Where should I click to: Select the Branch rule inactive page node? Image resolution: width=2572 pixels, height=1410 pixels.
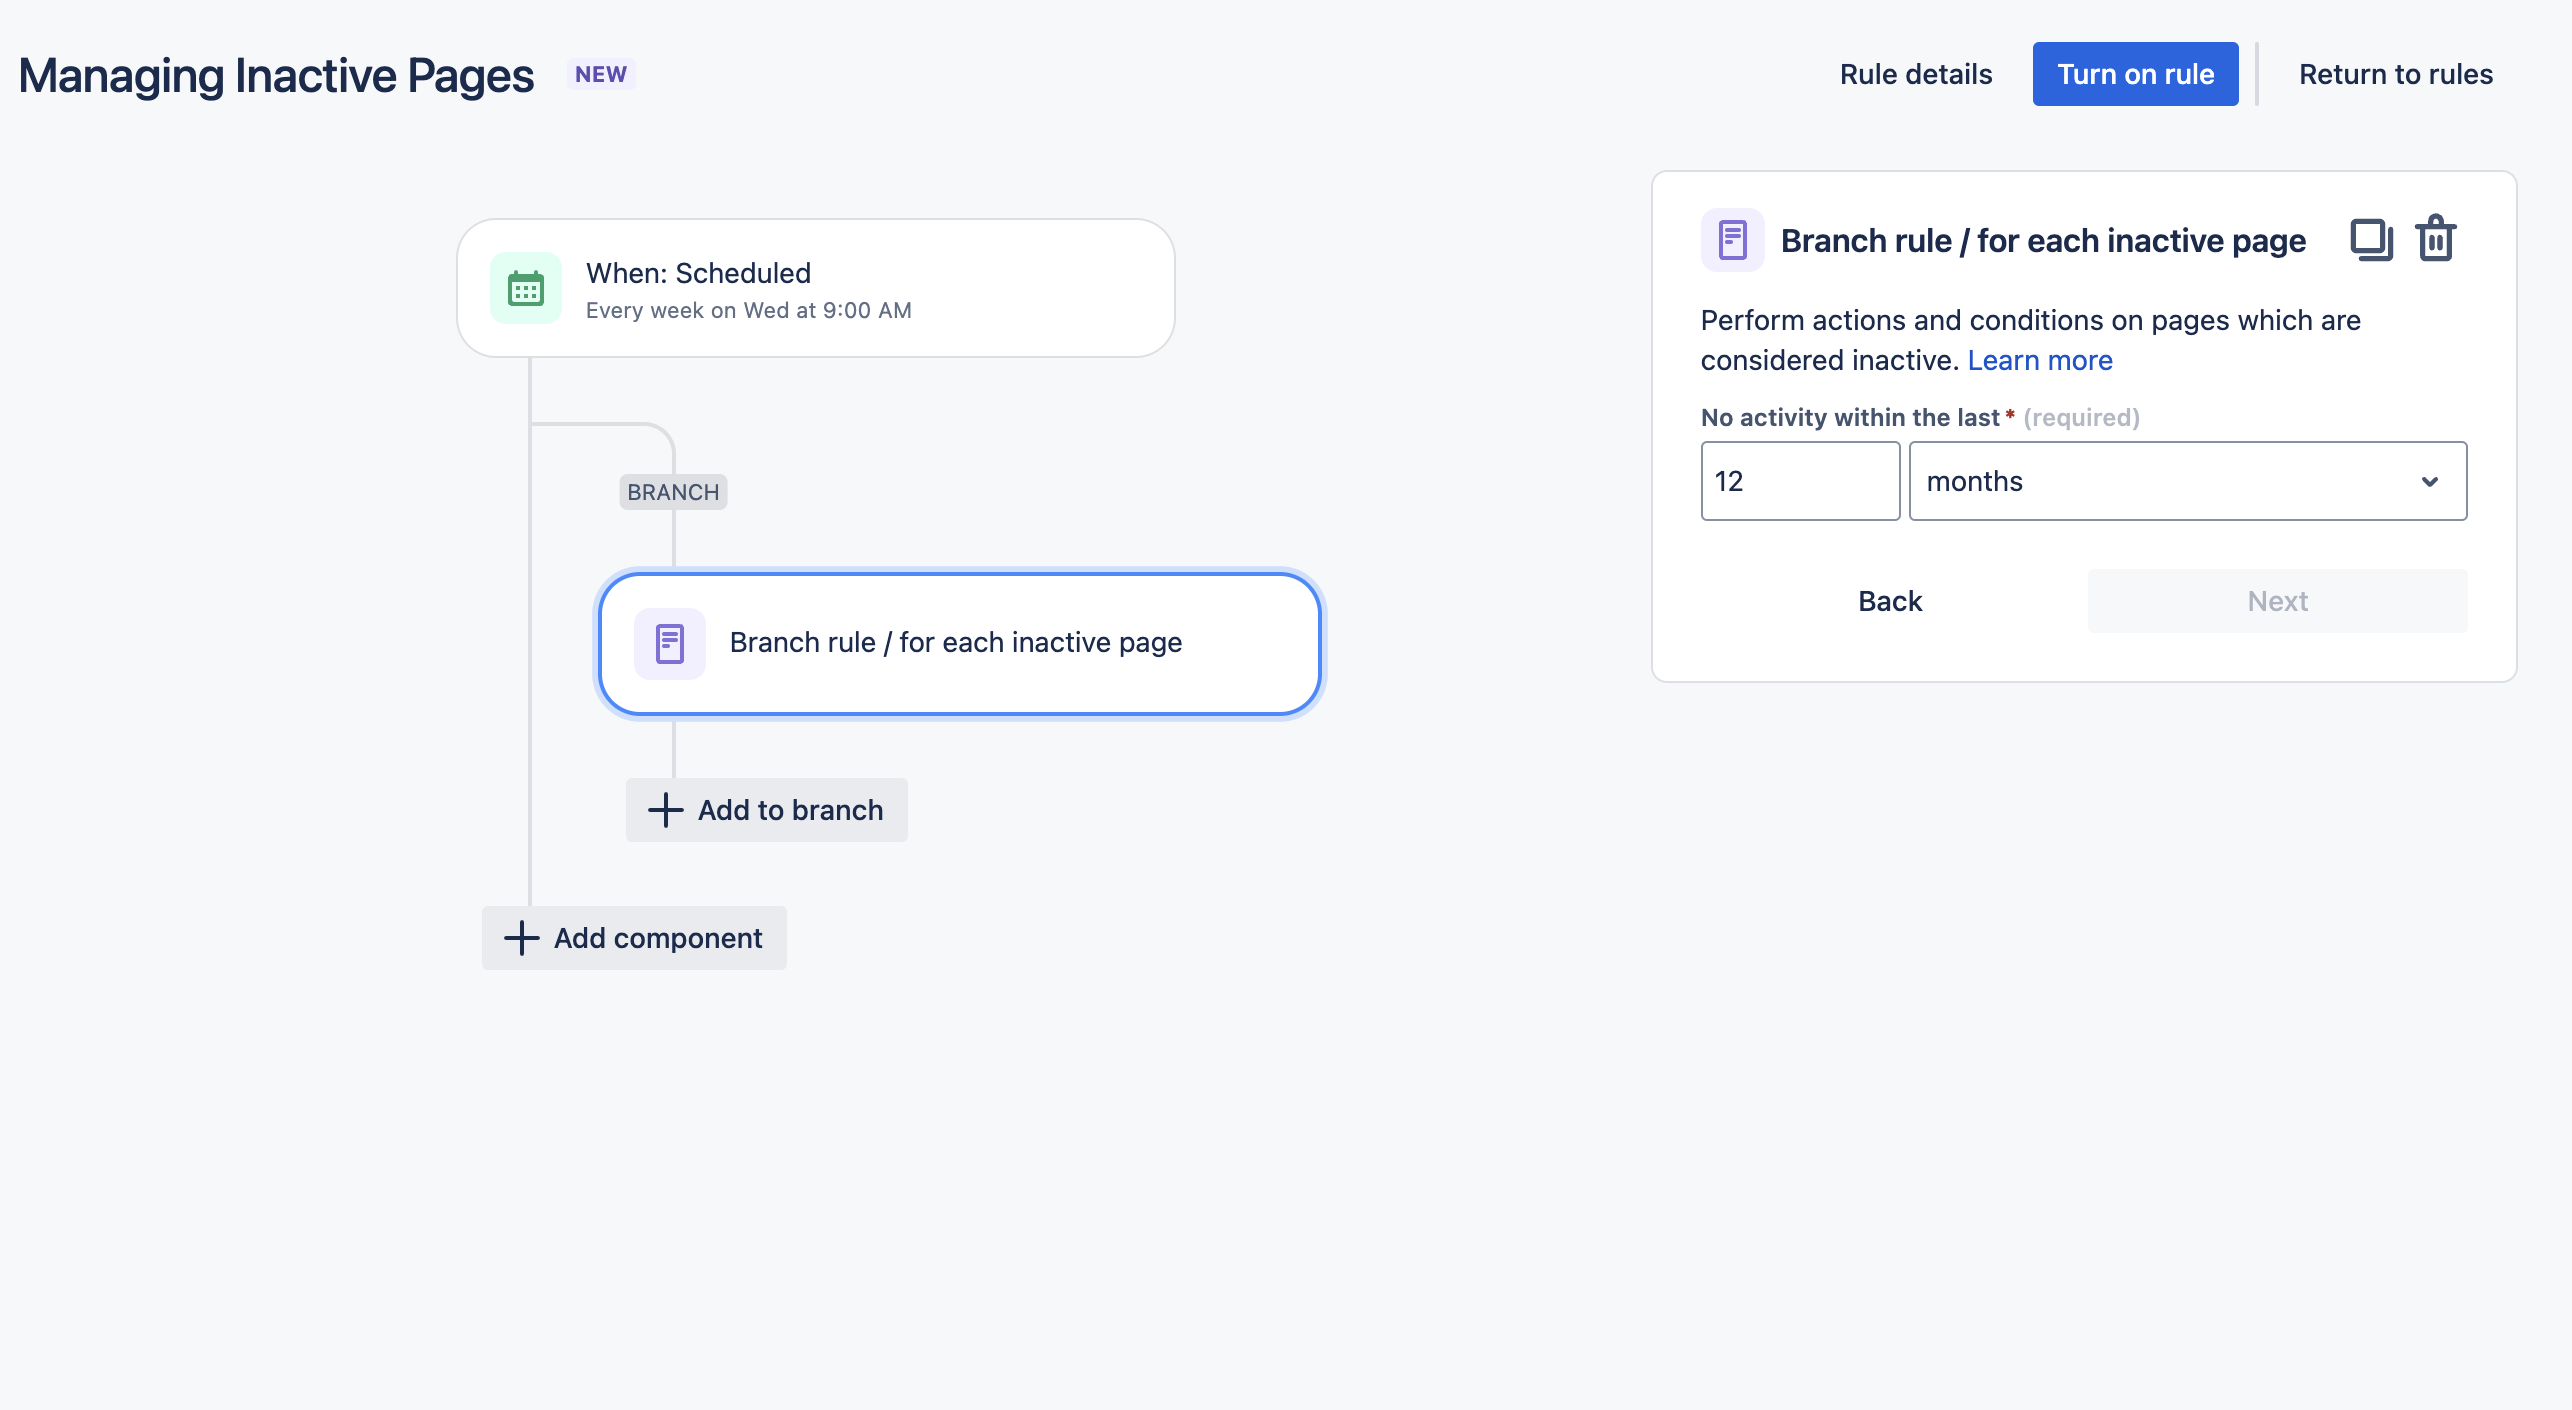click(x=960, y=643)
